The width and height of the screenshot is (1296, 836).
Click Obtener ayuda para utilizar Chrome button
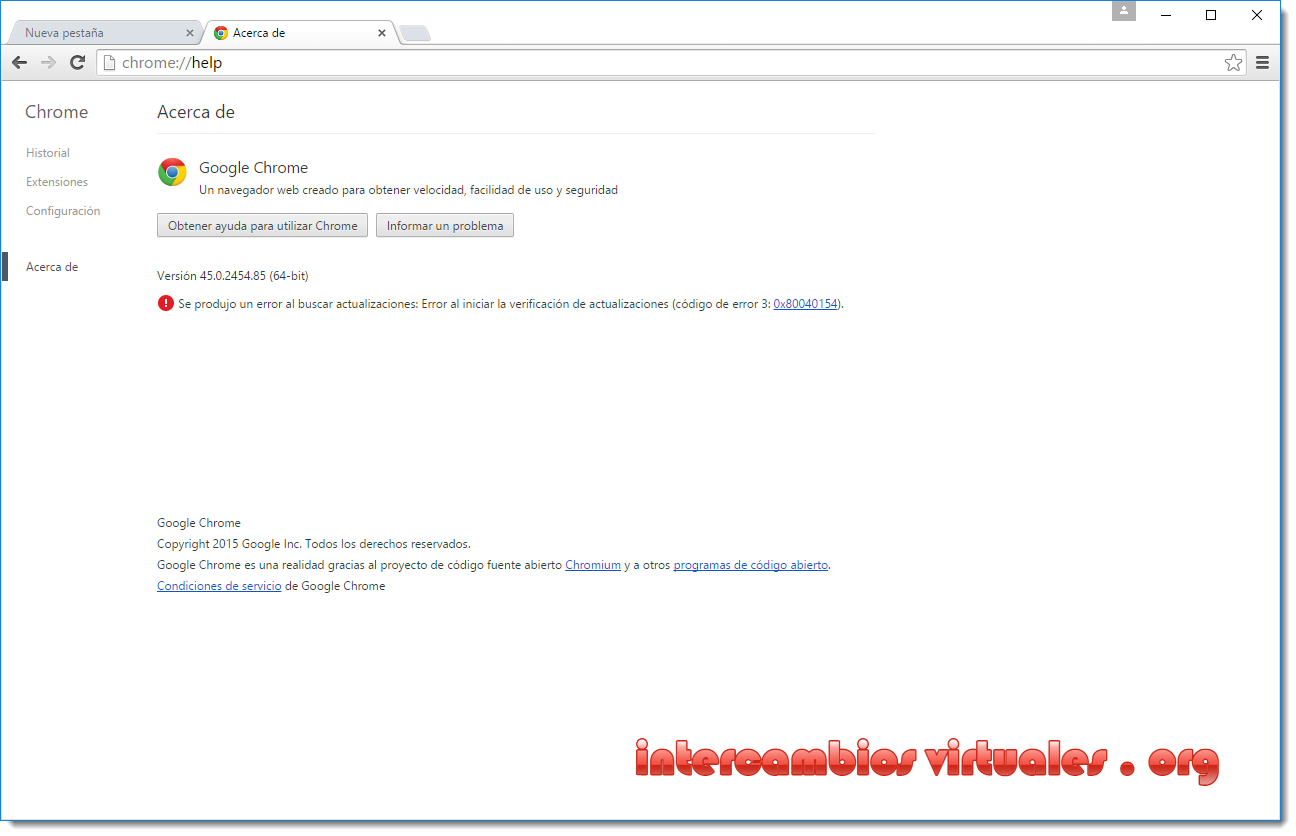(x=263, y=226)
